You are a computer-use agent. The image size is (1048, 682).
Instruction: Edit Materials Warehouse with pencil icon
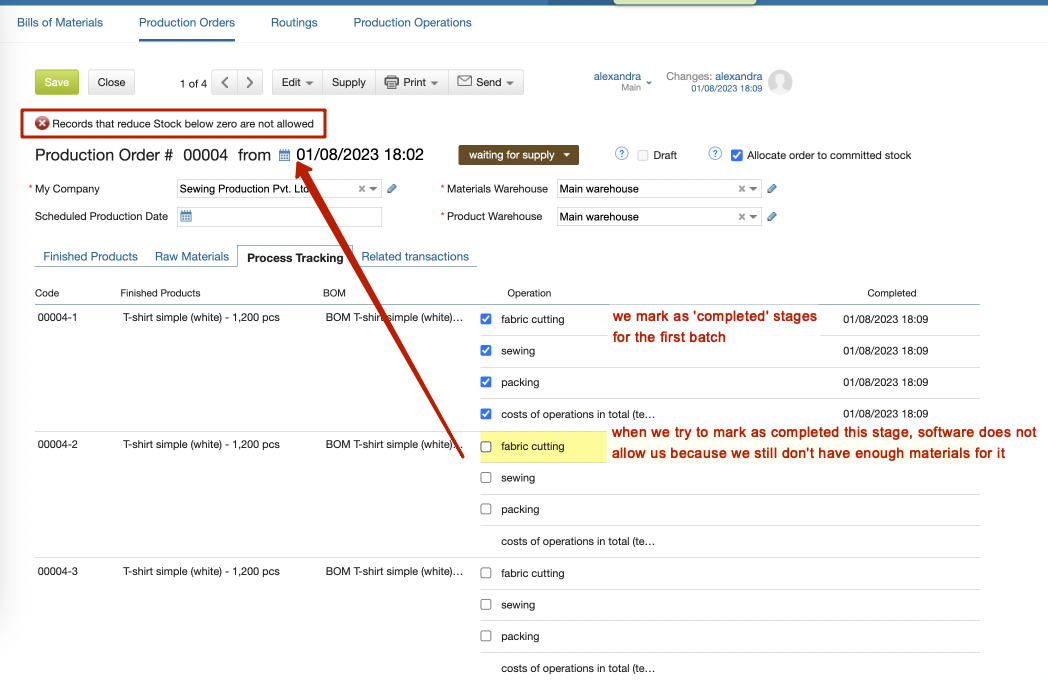(772, 189)
